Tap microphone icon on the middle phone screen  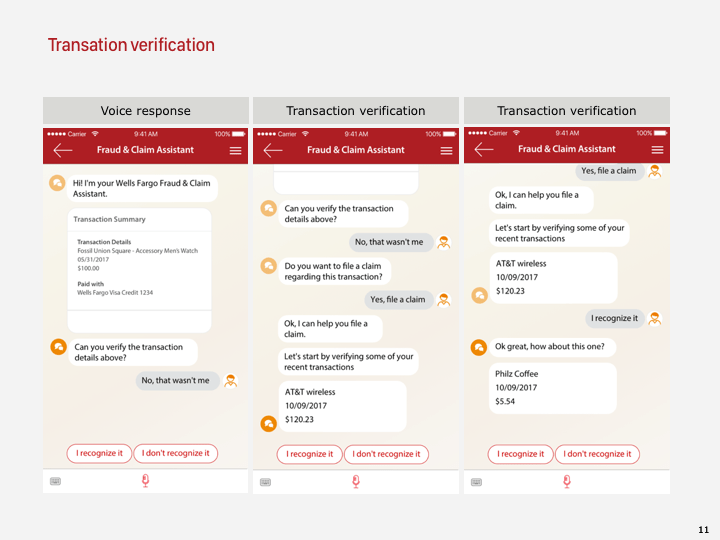click(356, 481)
